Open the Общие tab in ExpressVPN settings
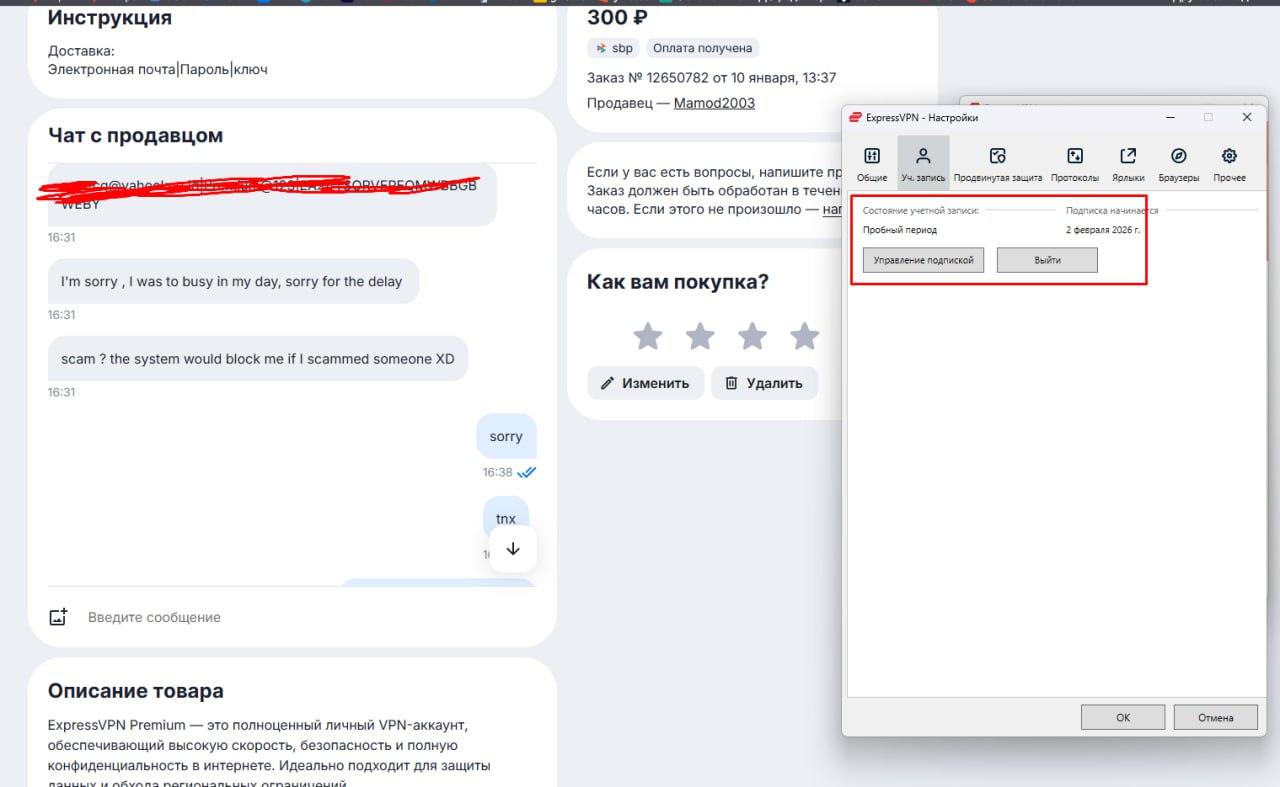 872,163
